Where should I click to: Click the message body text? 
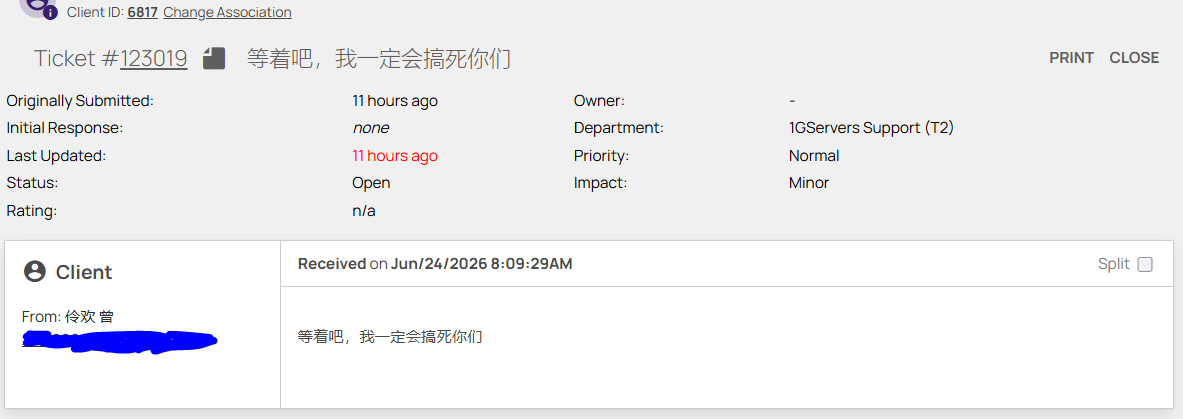390,337
